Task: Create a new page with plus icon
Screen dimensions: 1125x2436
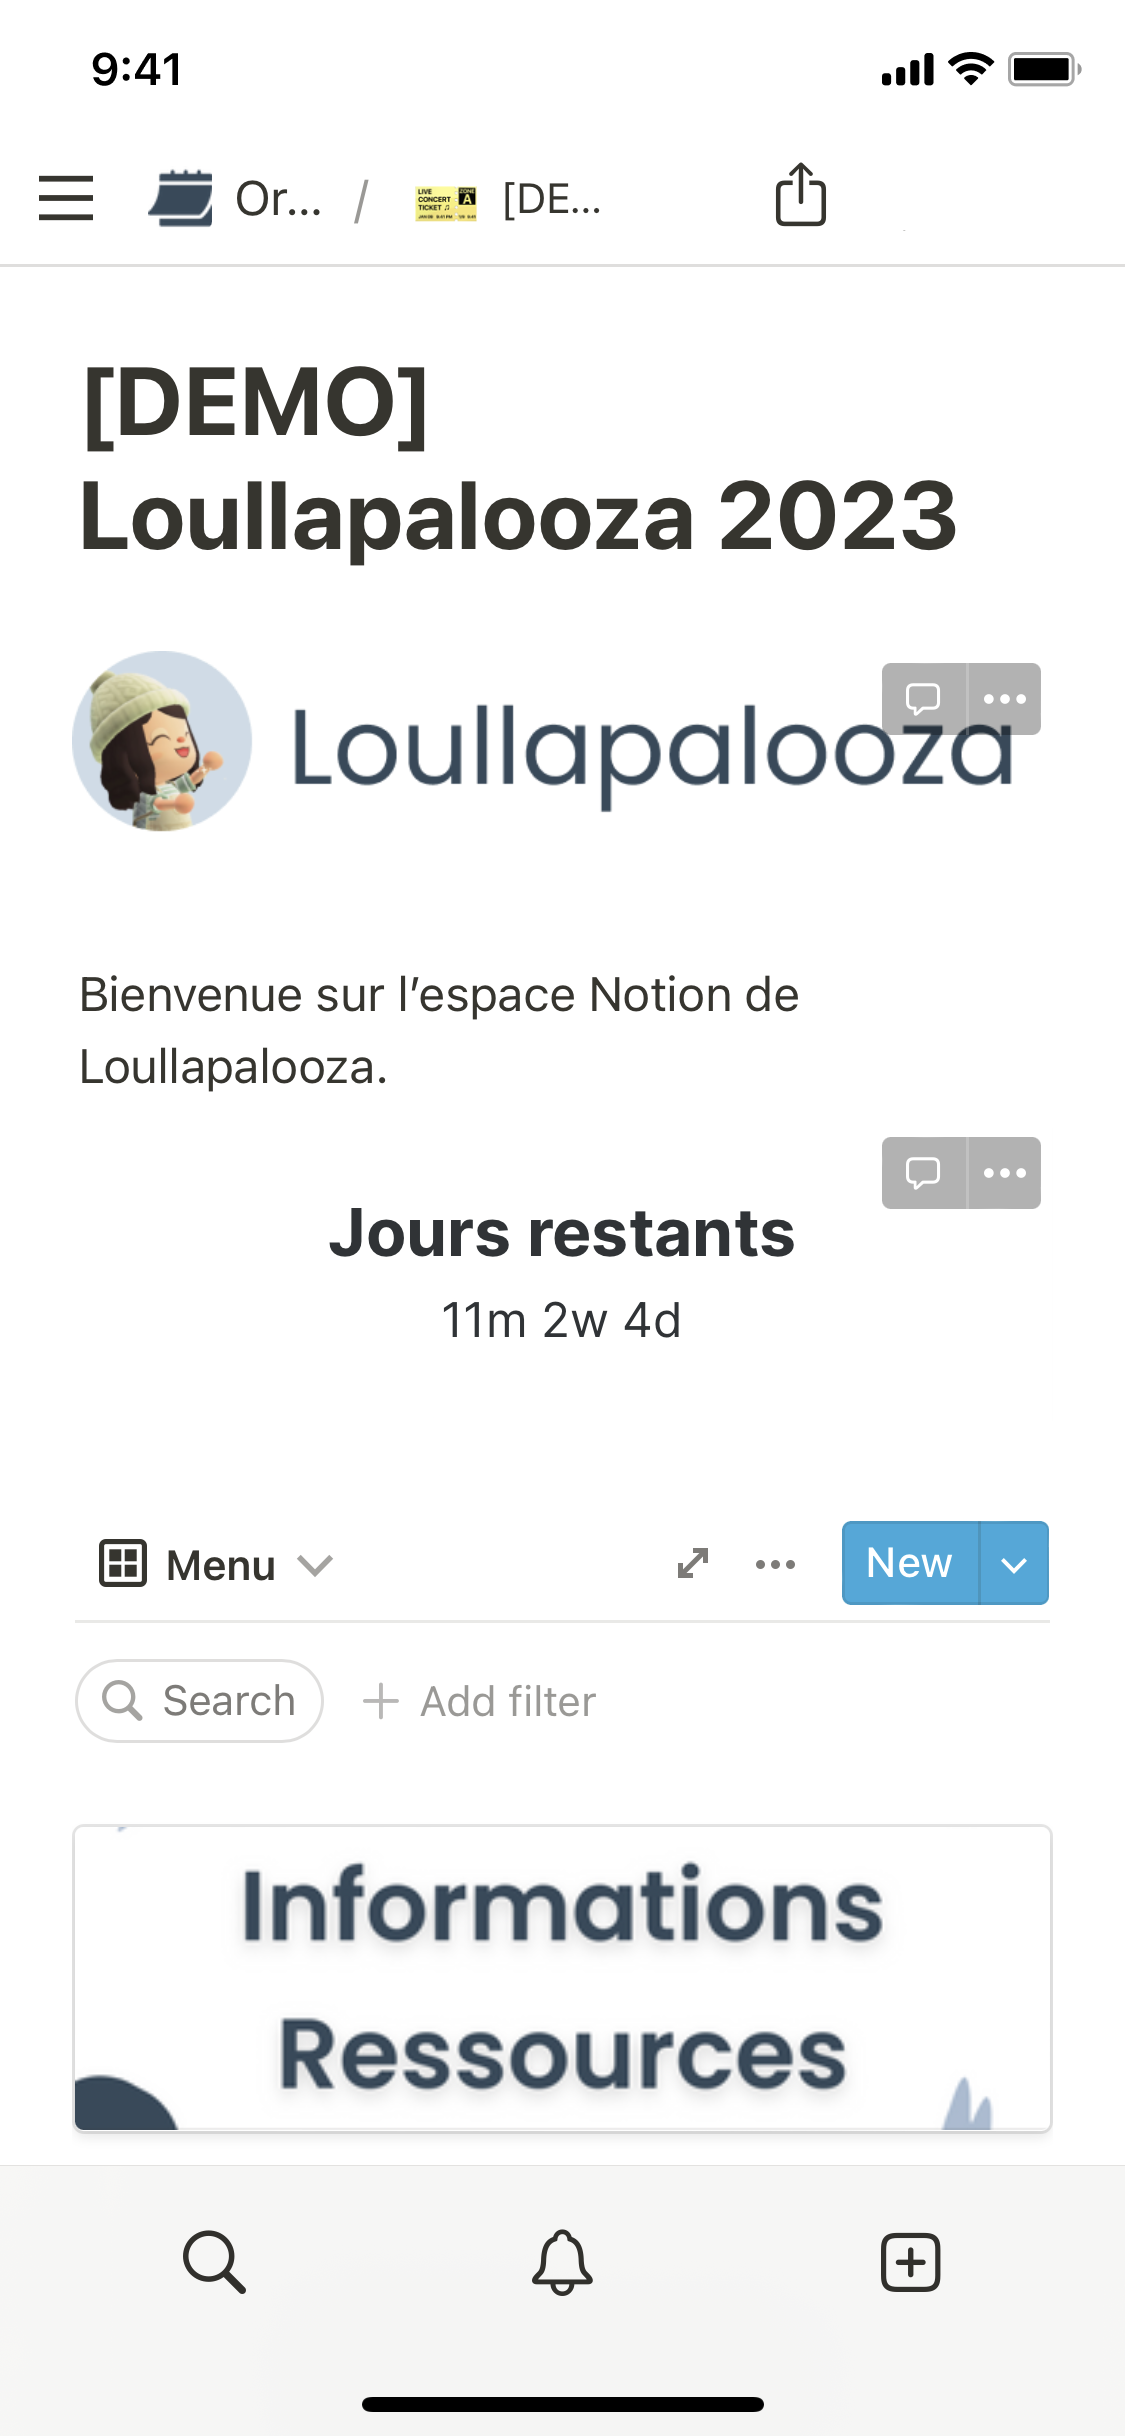Action: click(x=910, y=2261)
